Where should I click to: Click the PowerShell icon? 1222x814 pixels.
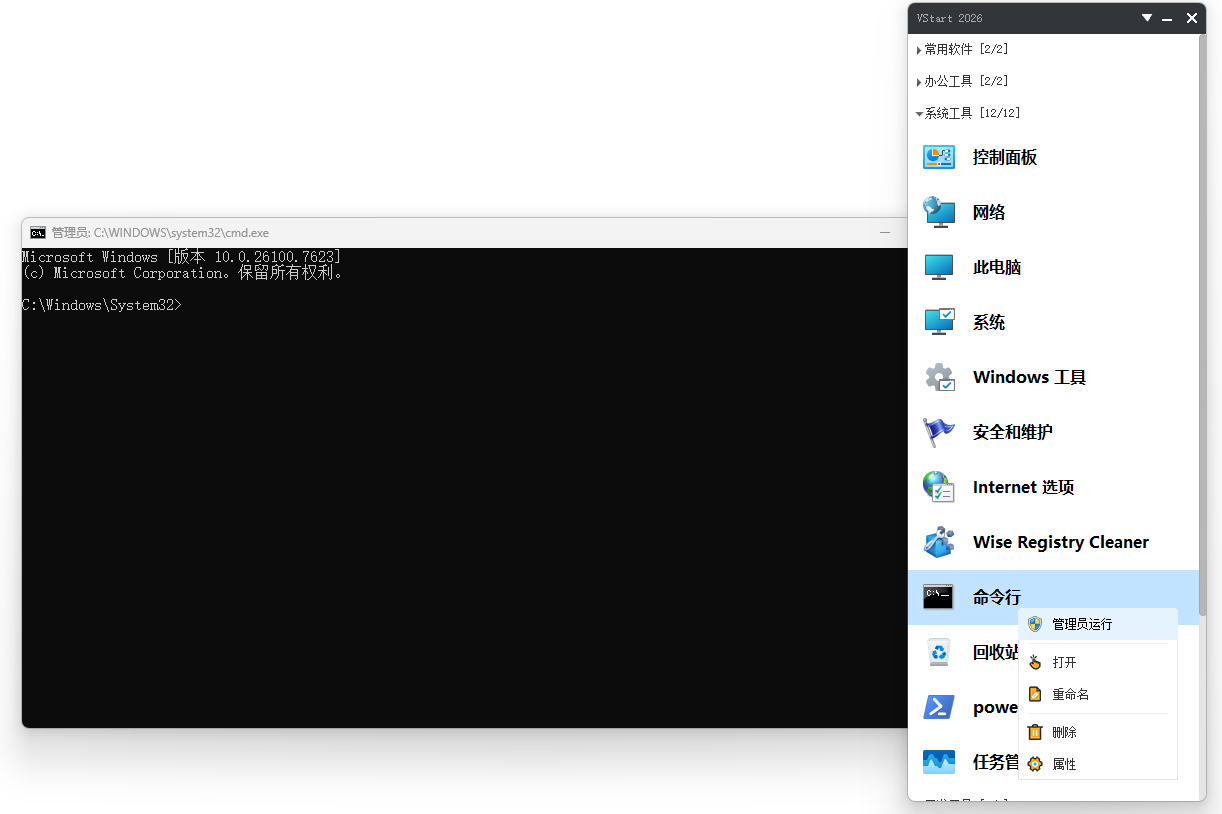939,707
